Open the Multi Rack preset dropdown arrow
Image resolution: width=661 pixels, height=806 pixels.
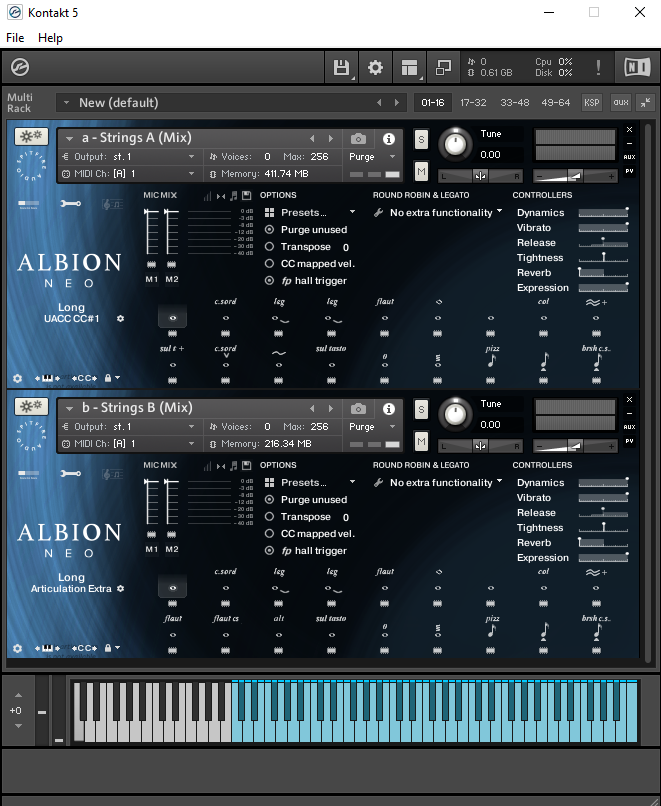[66, 102]
